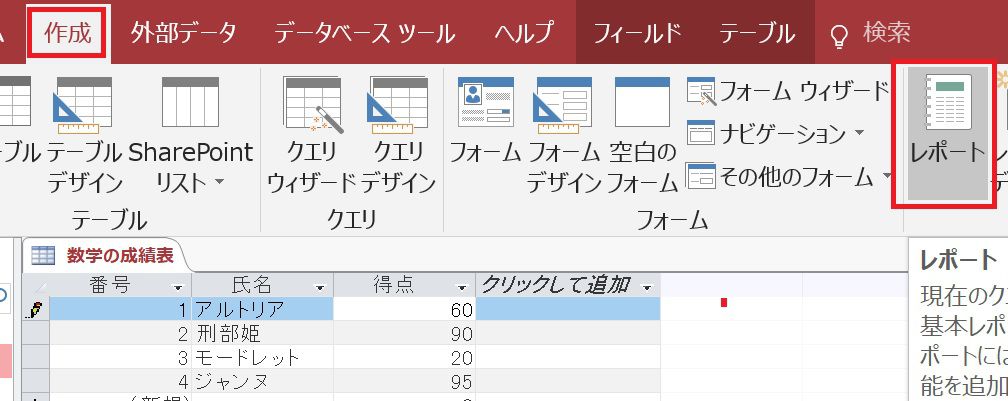Open Form Design (フォーム デザイン)
Screen dimensions: 1008x401
(564, 134)
